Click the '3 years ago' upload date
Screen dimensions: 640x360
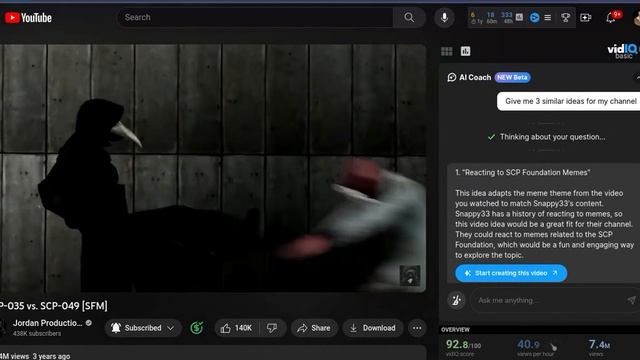tap(51, 356)
